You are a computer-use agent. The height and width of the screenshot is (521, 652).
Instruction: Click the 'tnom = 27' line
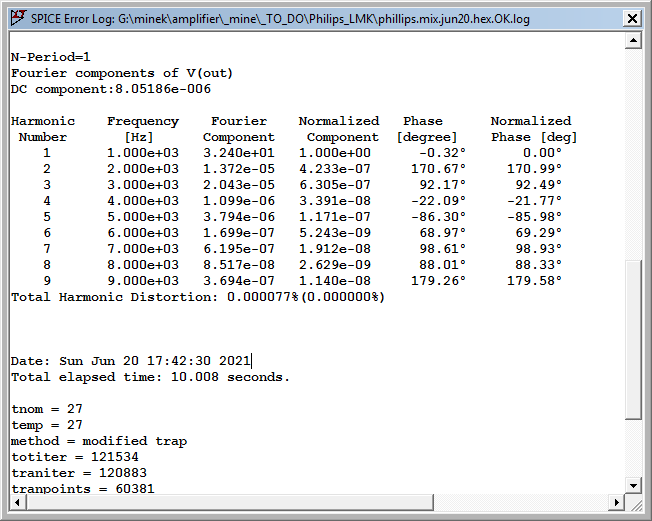click(x=47, y=409)
